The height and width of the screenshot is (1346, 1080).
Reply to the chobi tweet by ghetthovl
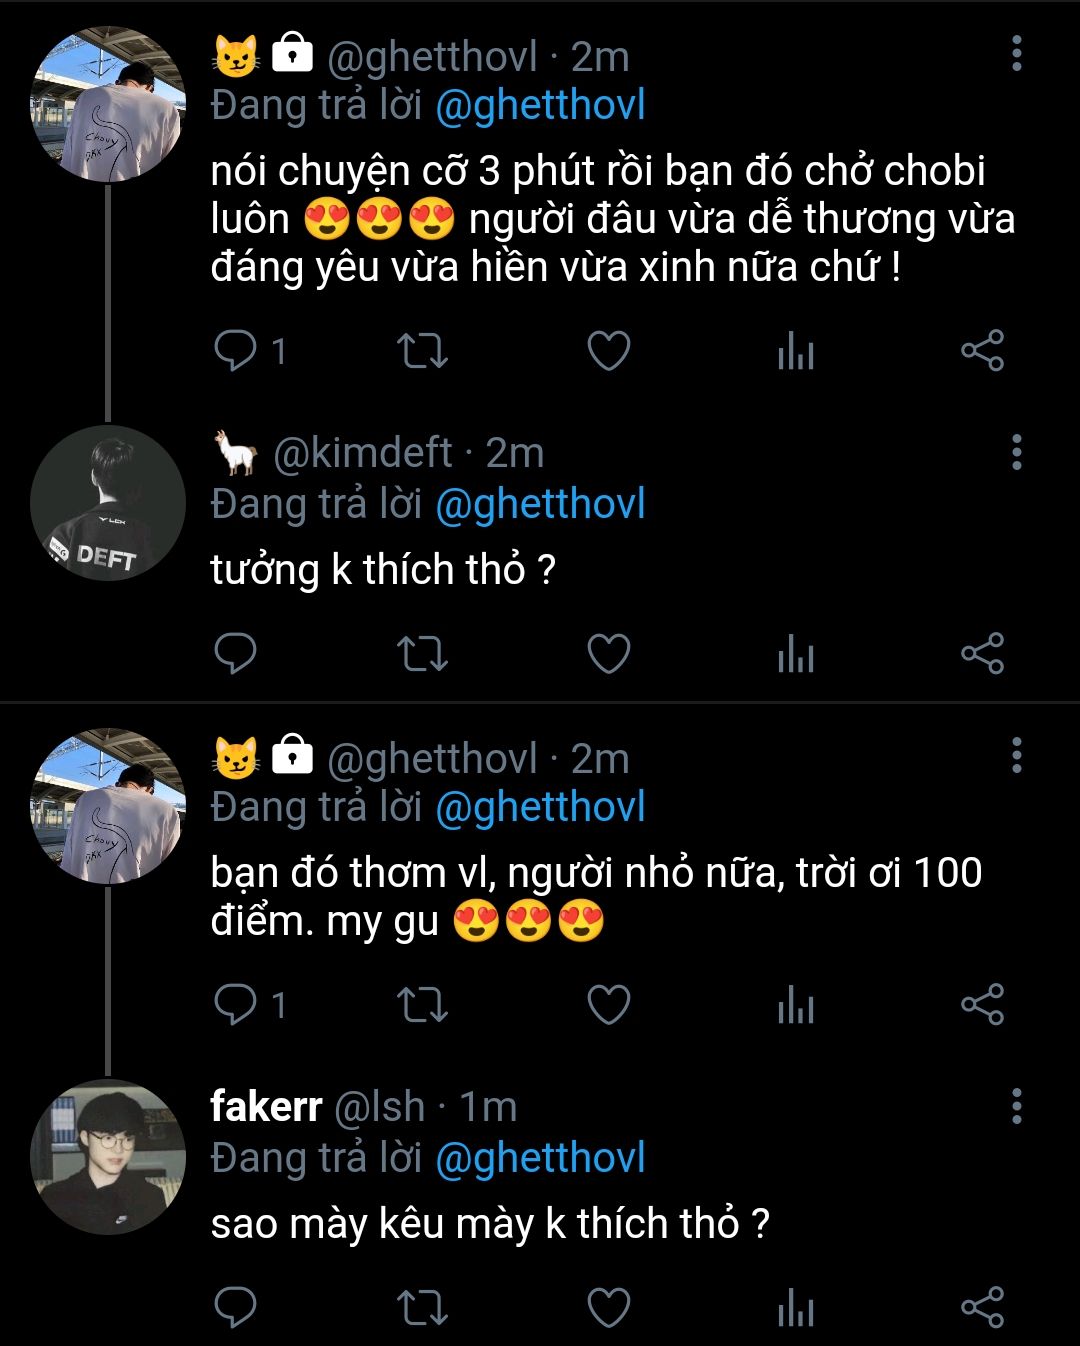coord(236,351)
